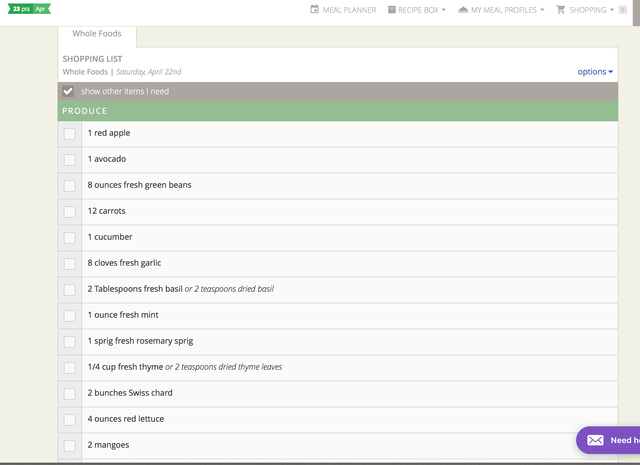This screenshot has height=465, width=640.
Task: Check off 1 avocado
Action: tap(70, 160)
